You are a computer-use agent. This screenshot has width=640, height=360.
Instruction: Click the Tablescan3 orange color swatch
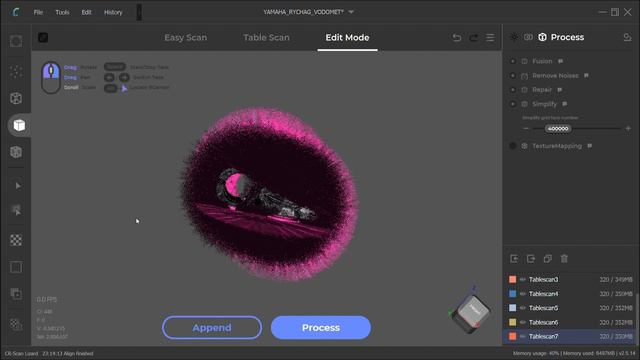tap(513, 280)
